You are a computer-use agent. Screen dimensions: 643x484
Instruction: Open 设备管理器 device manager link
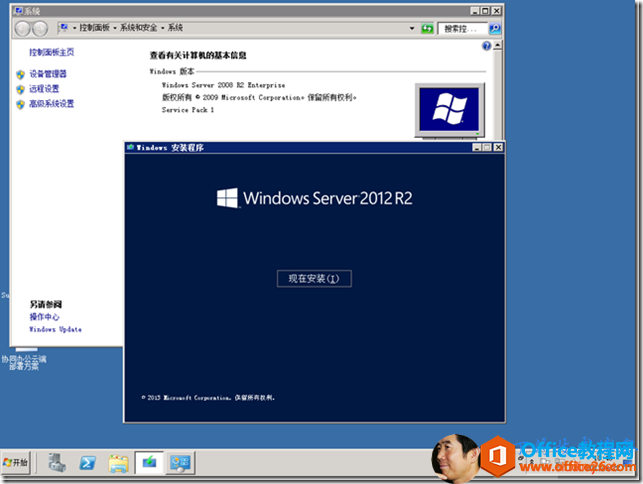click(x=48, y=74)
